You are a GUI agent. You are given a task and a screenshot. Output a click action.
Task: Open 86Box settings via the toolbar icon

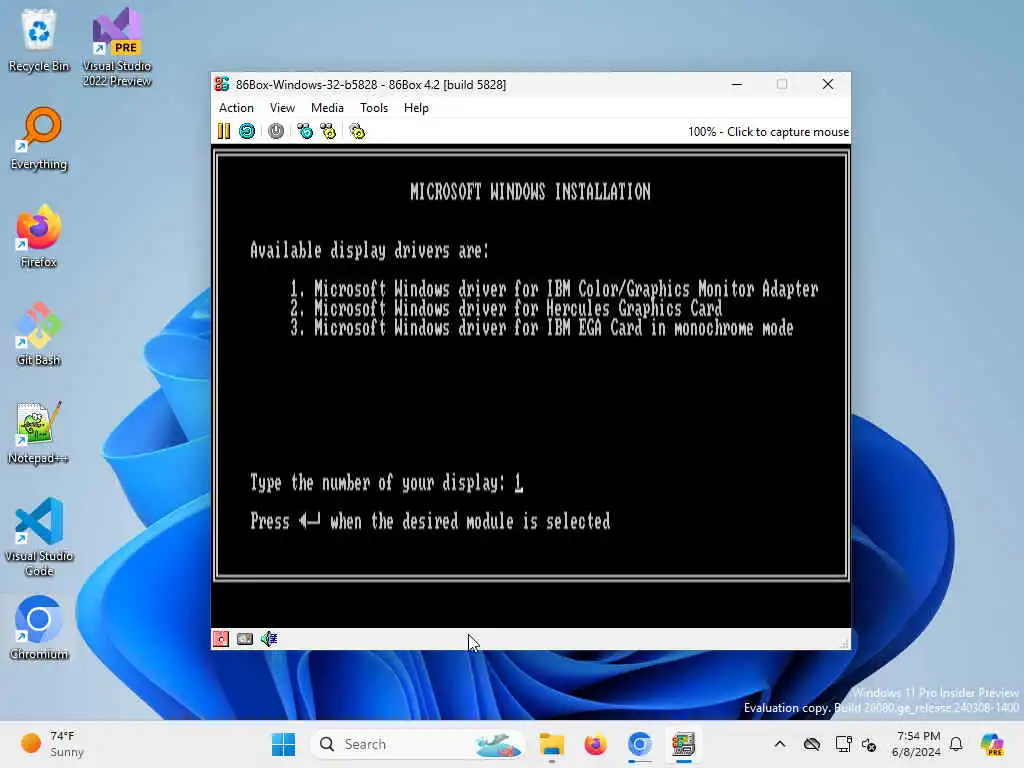[x=357, y=131]
